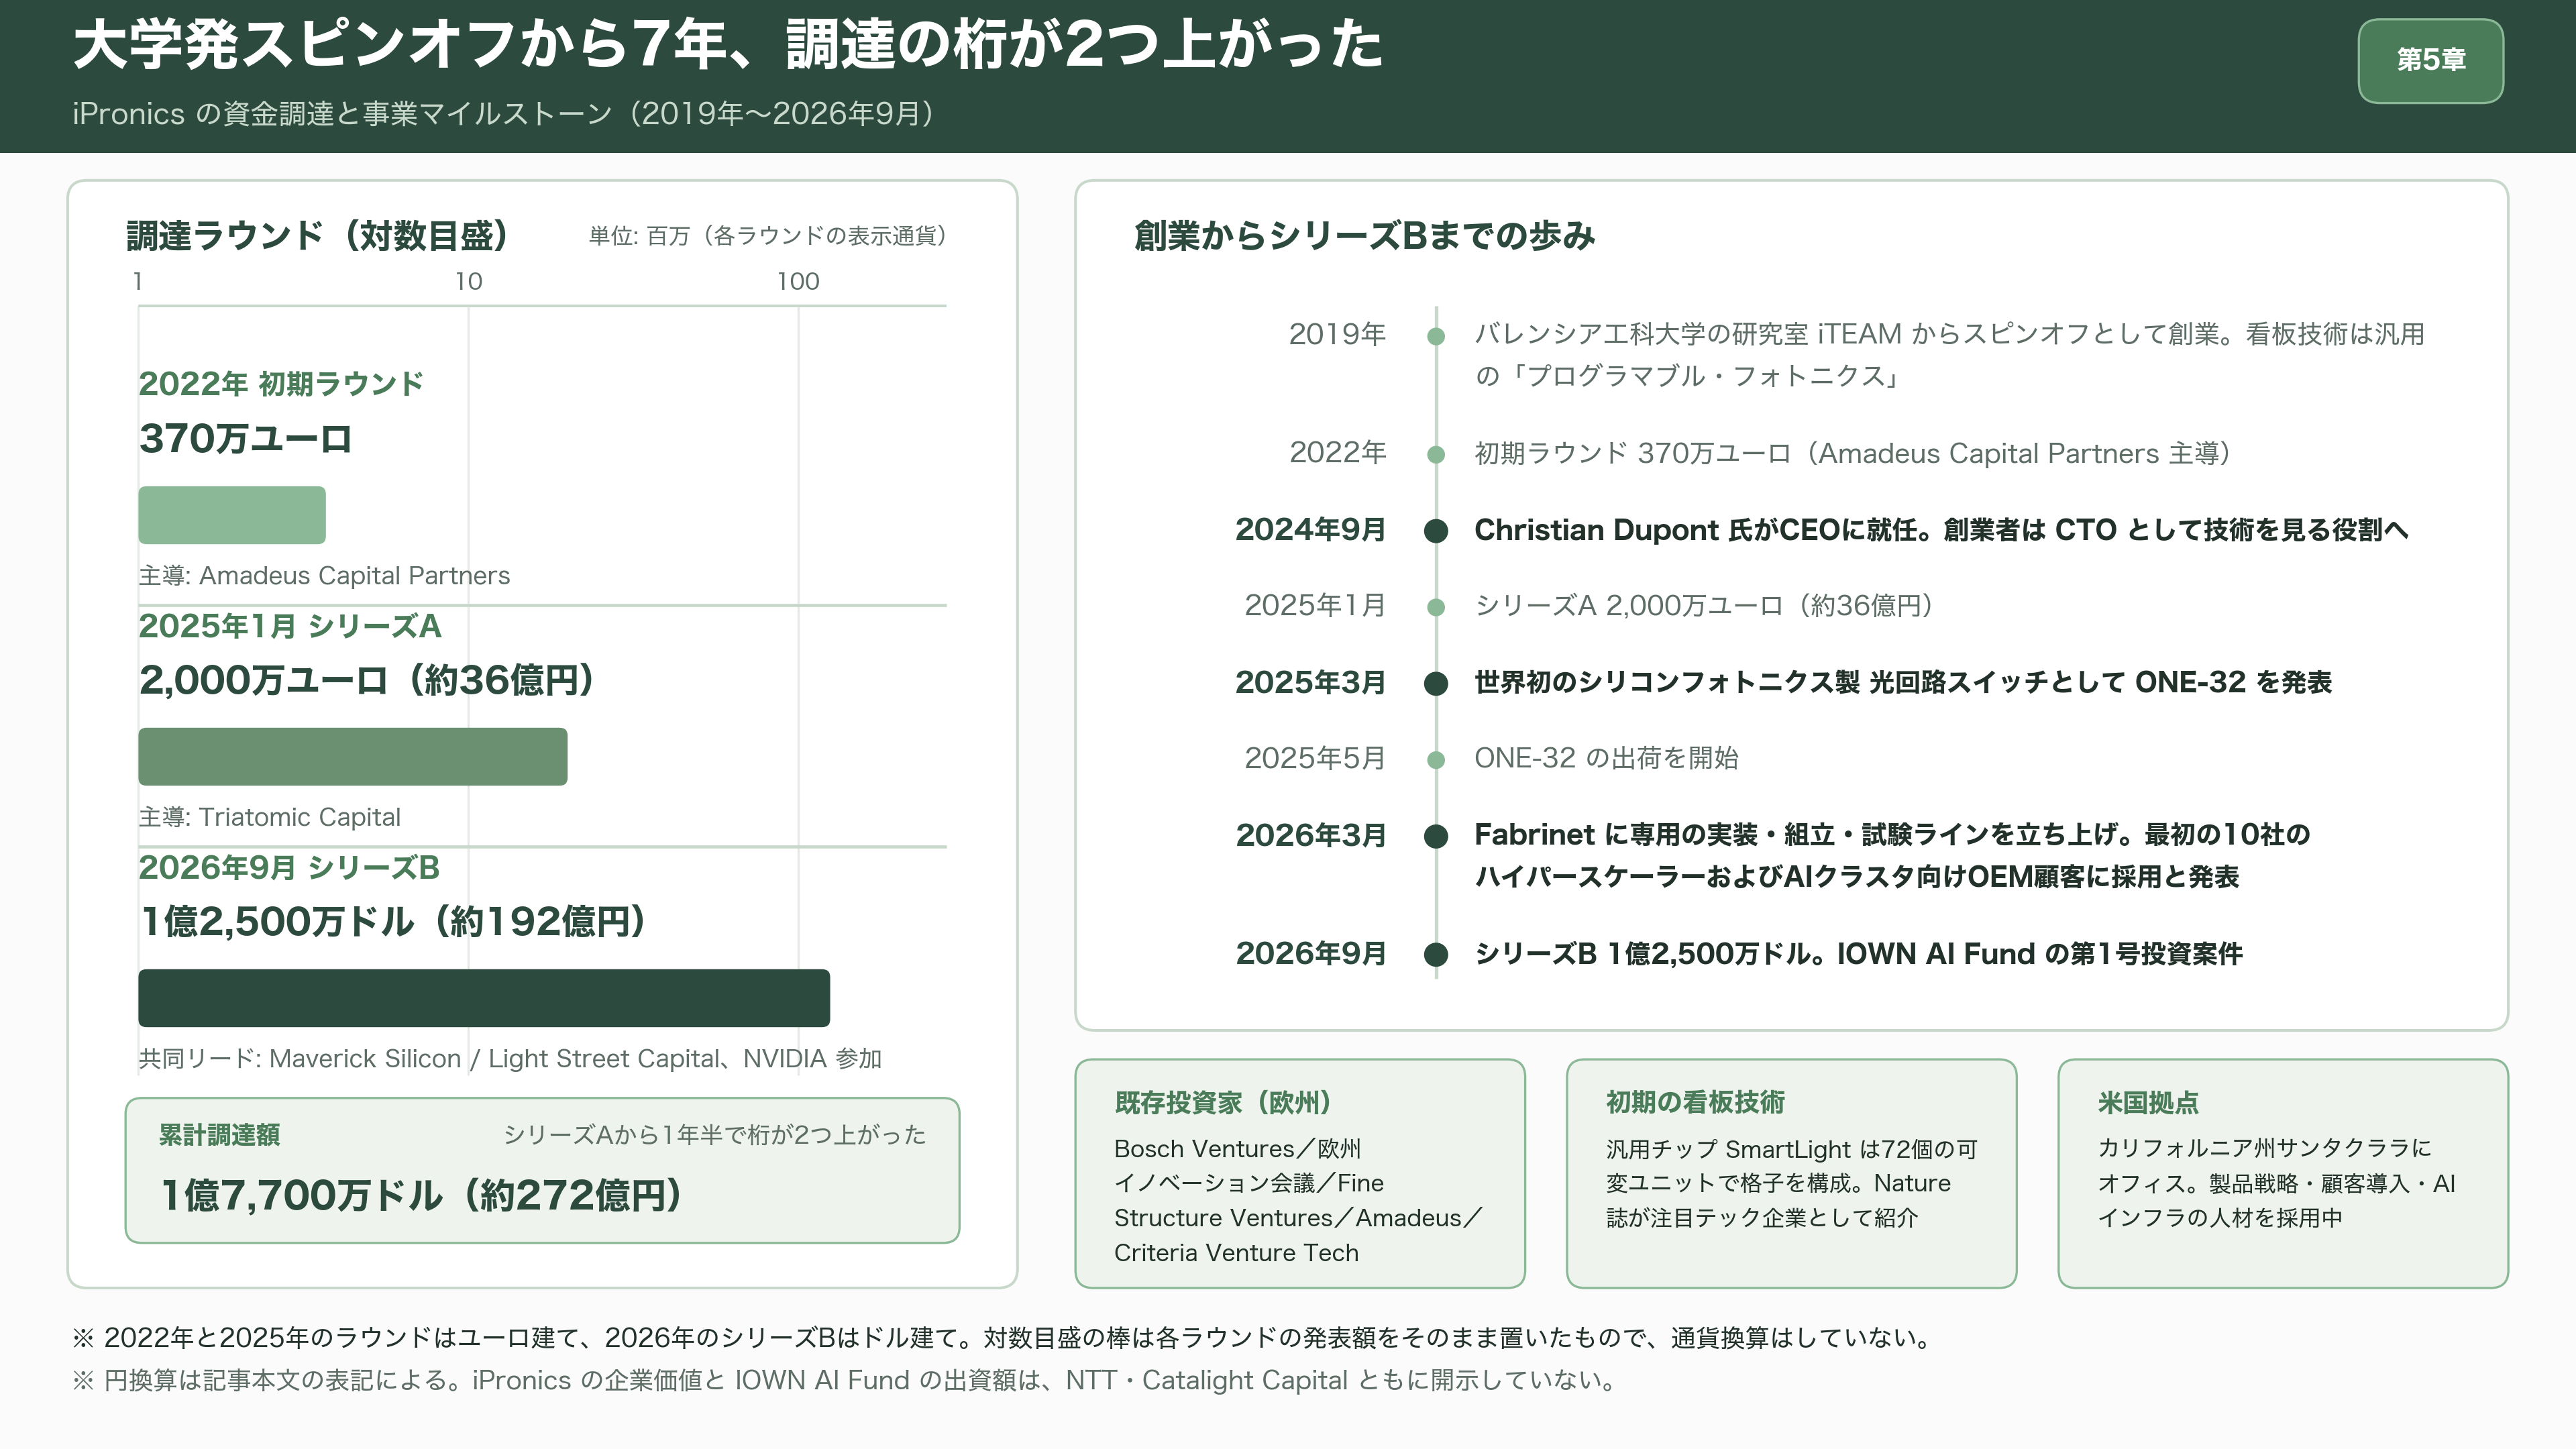Image resolution: width=2576 pixels, height=1449 pixels.
Task: Click the 既存投資家（欧州）card title
Action: pos(1224,1103)
